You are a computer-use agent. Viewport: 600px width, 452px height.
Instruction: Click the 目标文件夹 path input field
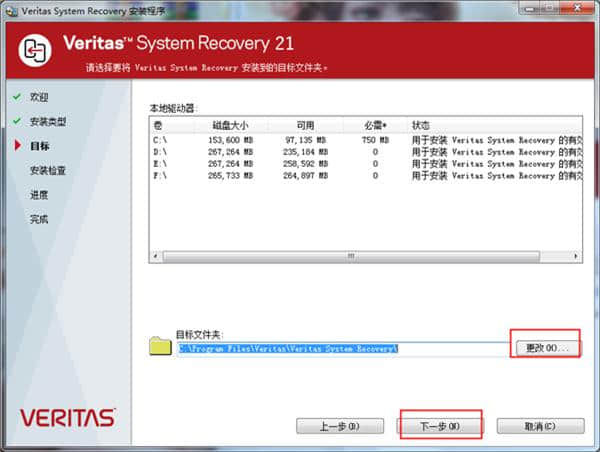(340, 348)
